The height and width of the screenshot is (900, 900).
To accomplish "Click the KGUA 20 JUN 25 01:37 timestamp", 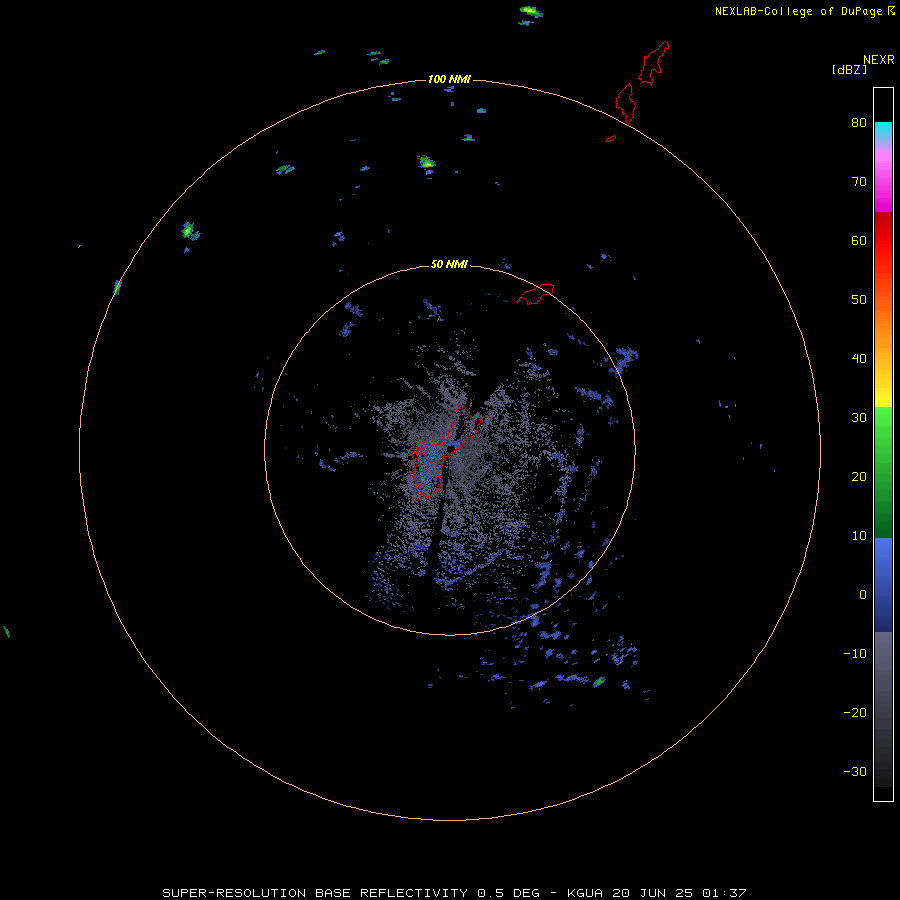I will tap(656, 893).
